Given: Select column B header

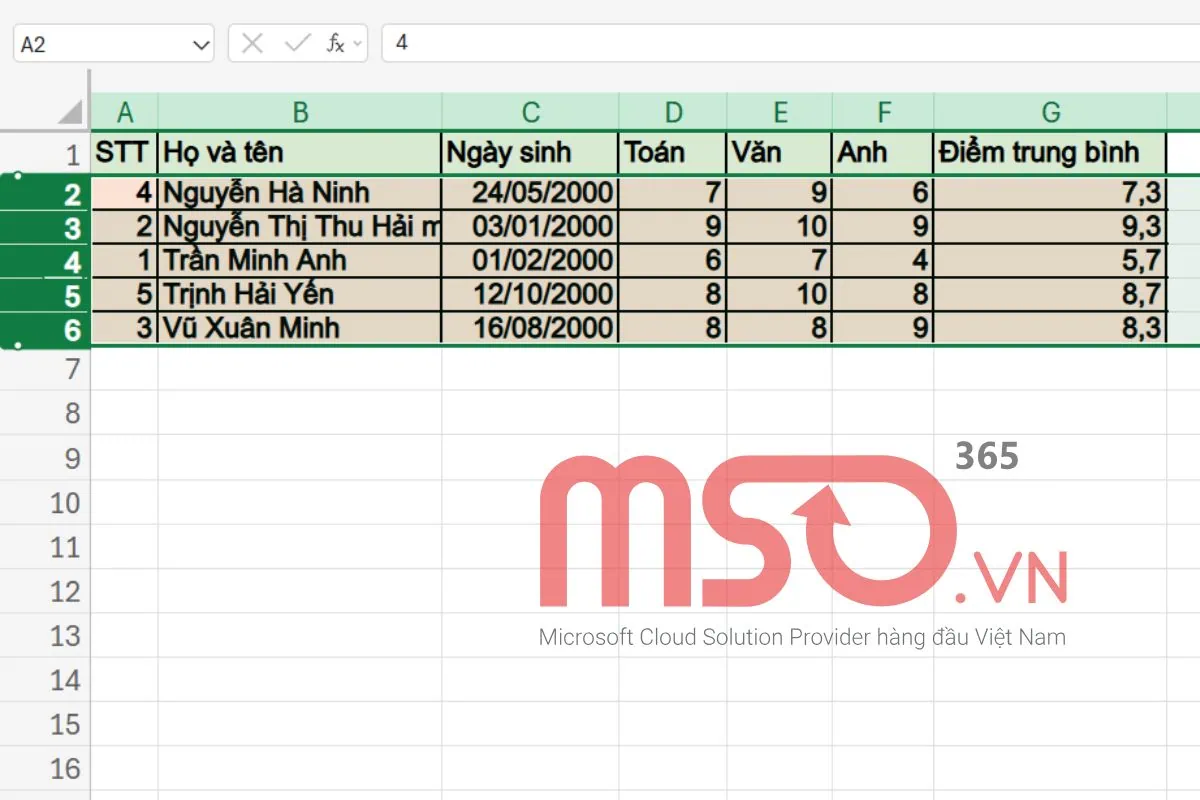Looking at the screenshot, I should (x=299, y=112).
